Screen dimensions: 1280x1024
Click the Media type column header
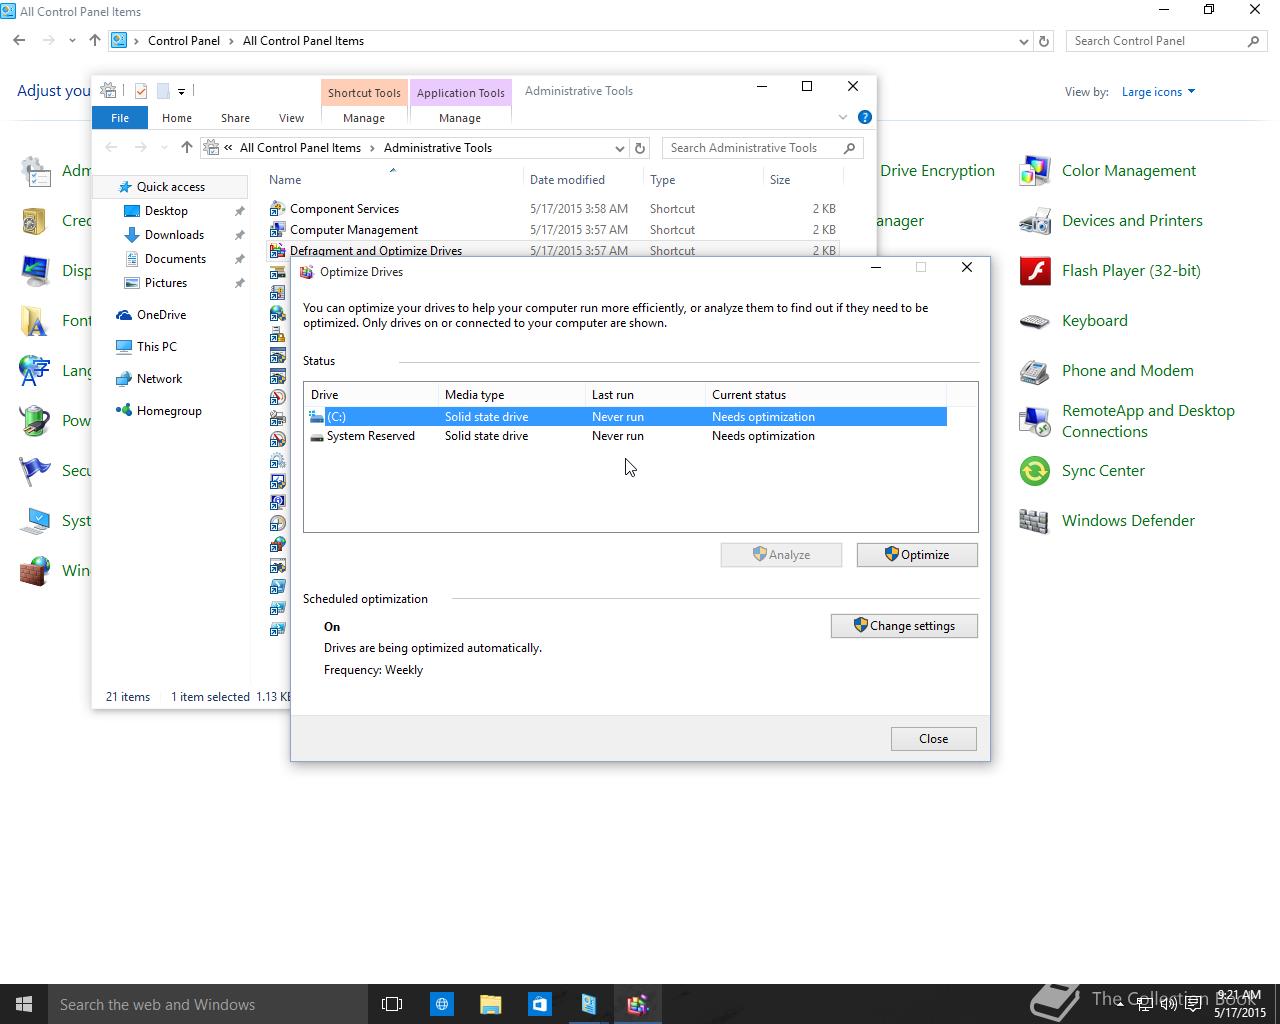[512, 395]
